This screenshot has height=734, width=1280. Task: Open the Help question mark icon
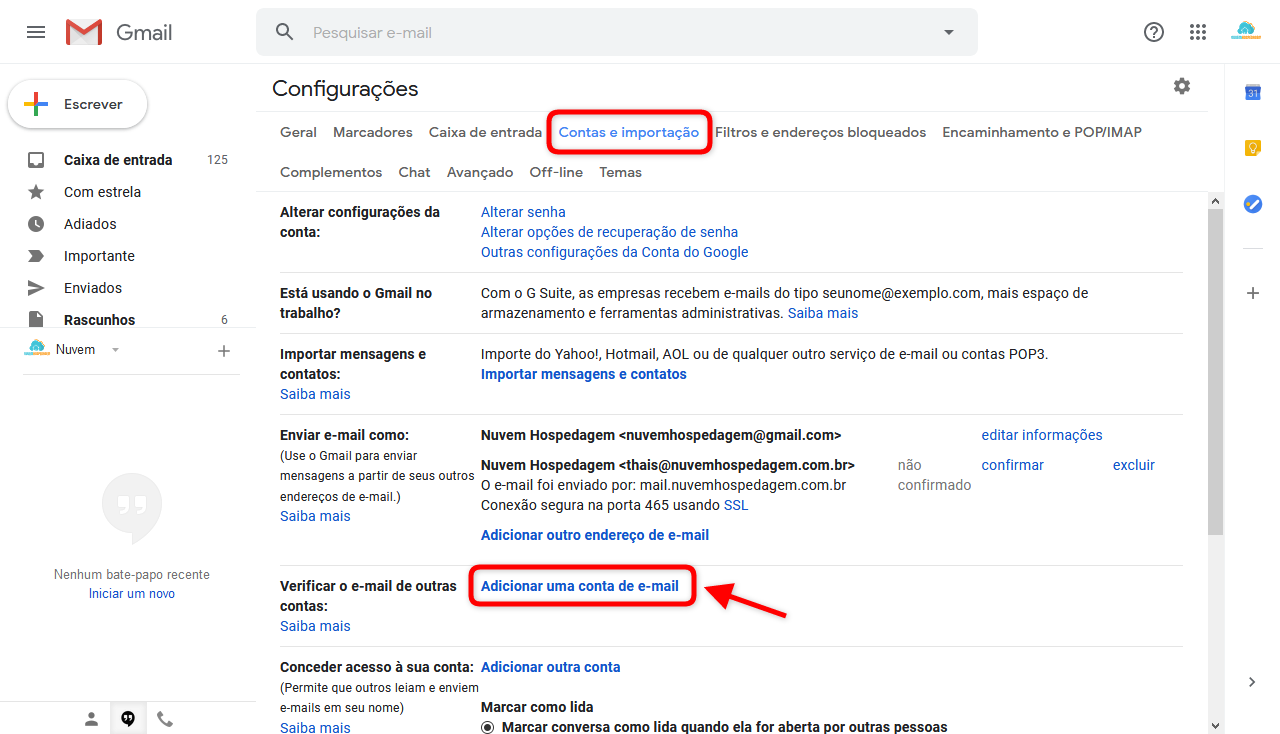click(1154, 32)
